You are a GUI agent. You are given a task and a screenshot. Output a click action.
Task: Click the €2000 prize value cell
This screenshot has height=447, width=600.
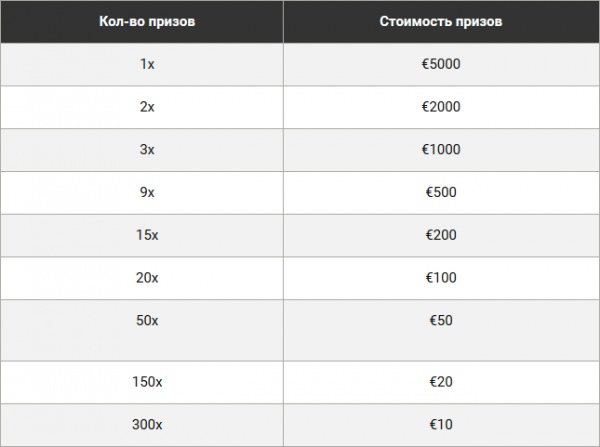click(441, 107)
